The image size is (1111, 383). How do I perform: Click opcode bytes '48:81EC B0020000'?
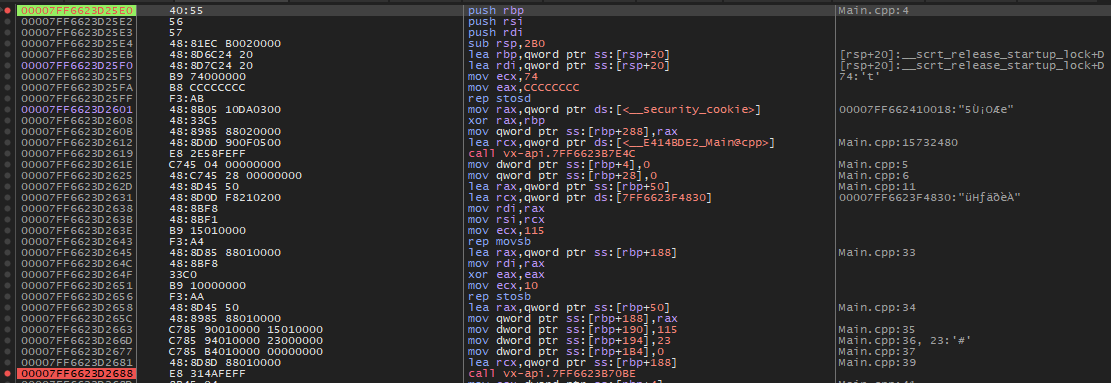(225, 43)
